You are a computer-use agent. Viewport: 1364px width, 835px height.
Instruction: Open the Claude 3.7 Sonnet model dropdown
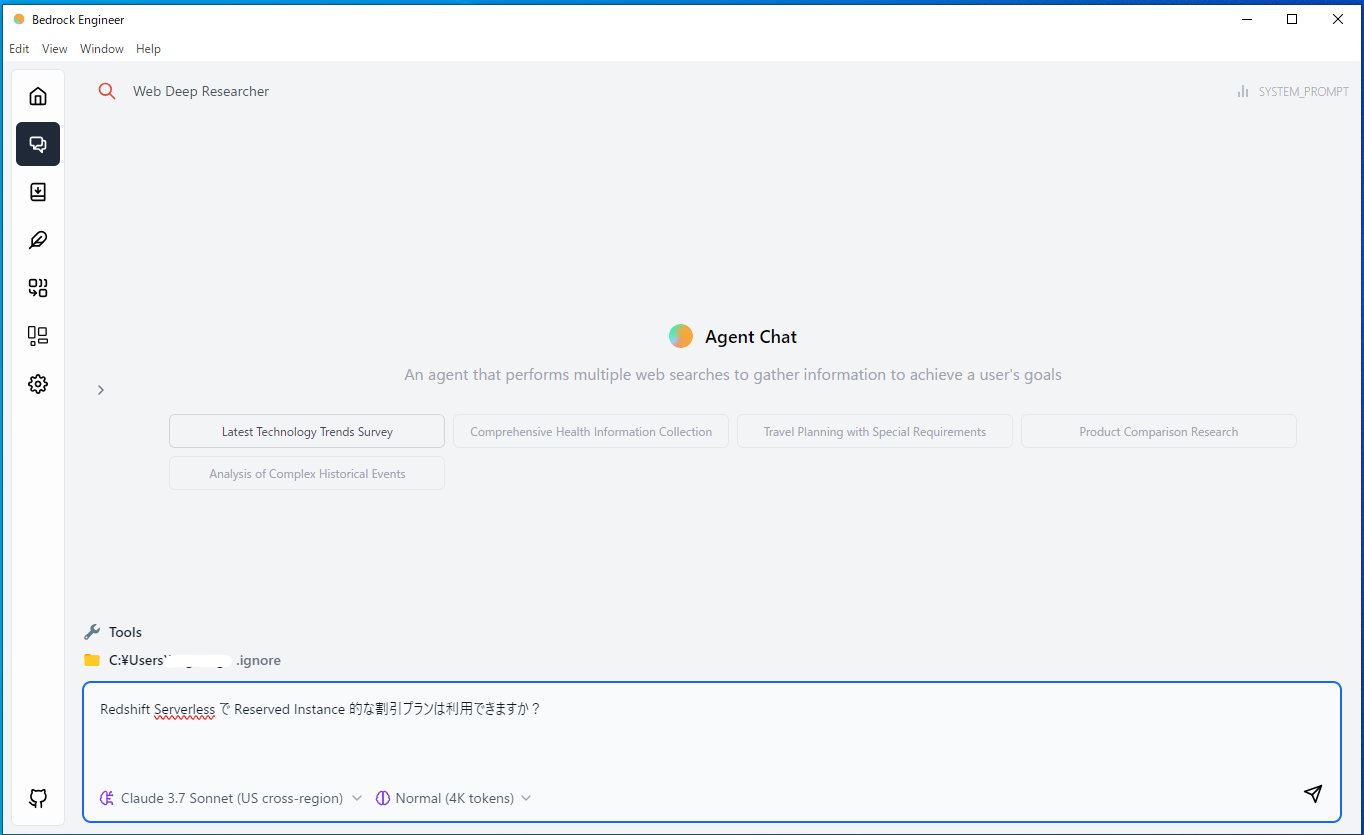[x=231, y=798]
